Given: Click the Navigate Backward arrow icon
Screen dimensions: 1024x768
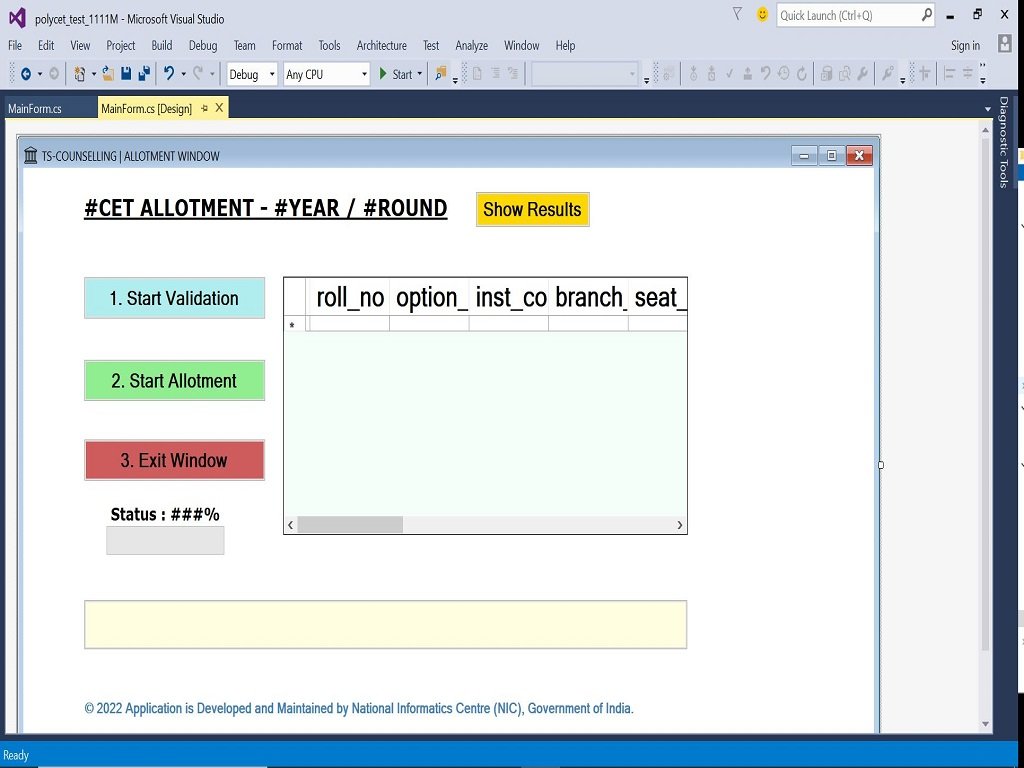Looking at the screenshot, I should click(26, 74).
